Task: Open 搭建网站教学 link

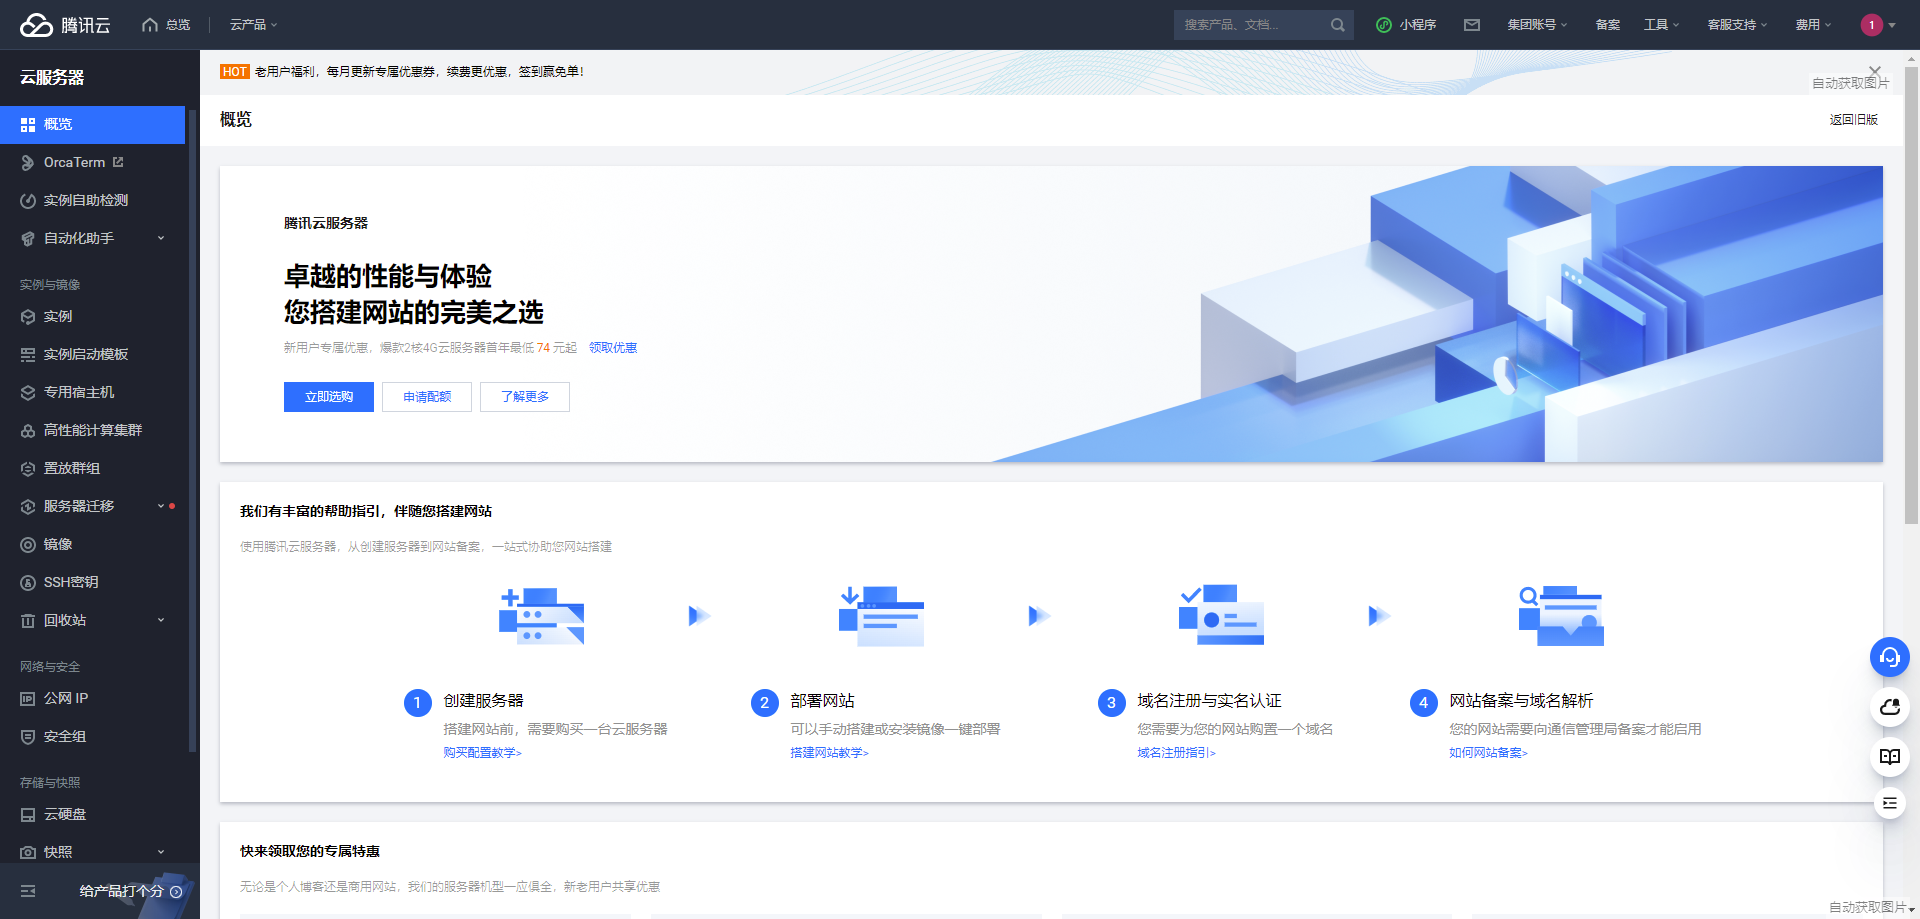Action: click(829, 753)
